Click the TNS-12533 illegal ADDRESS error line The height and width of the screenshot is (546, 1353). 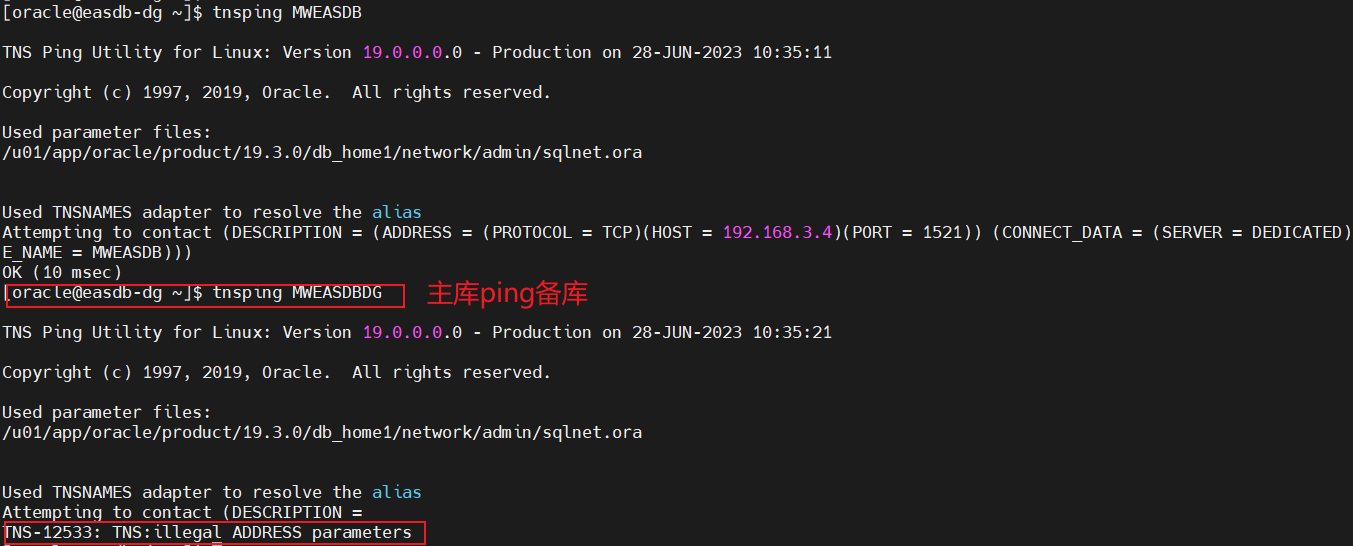click(207, 533)
